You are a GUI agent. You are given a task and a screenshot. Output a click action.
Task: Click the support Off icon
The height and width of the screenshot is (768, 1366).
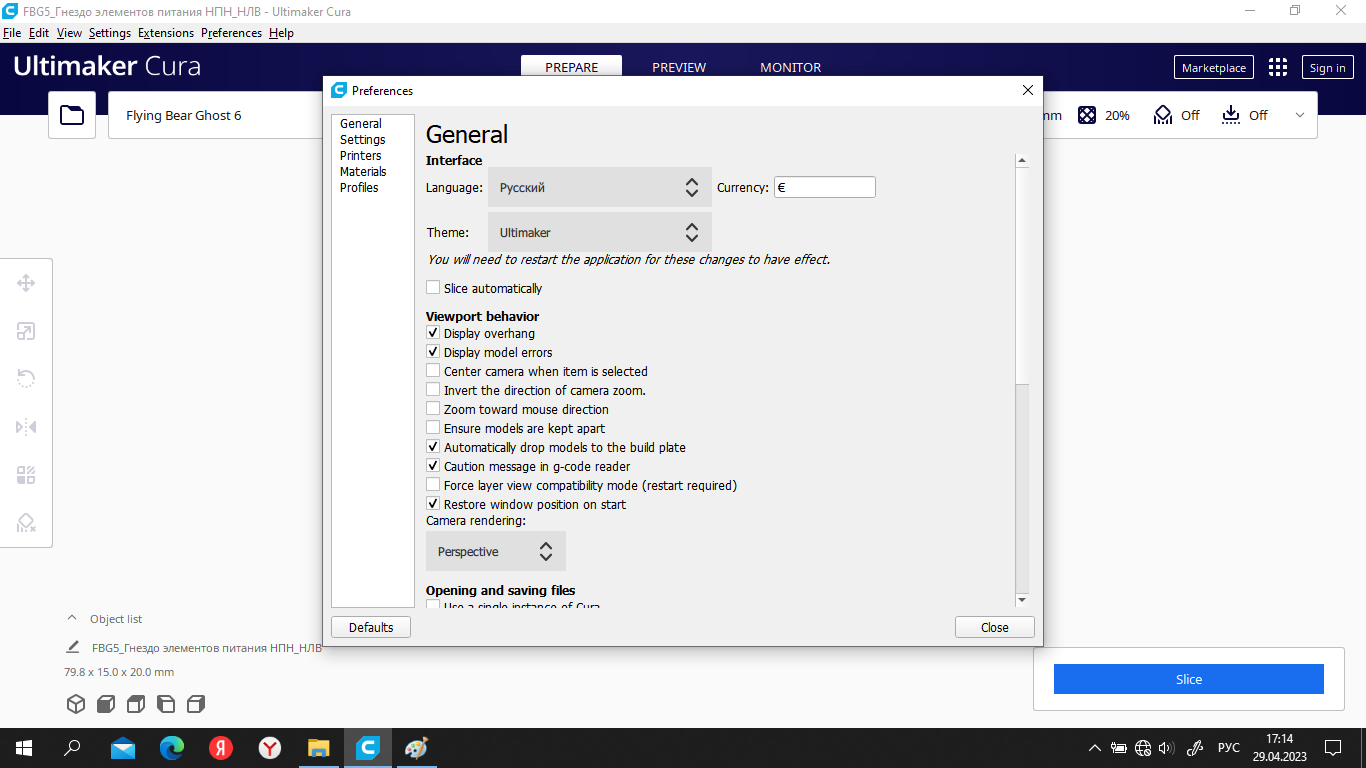[1162, 115]
